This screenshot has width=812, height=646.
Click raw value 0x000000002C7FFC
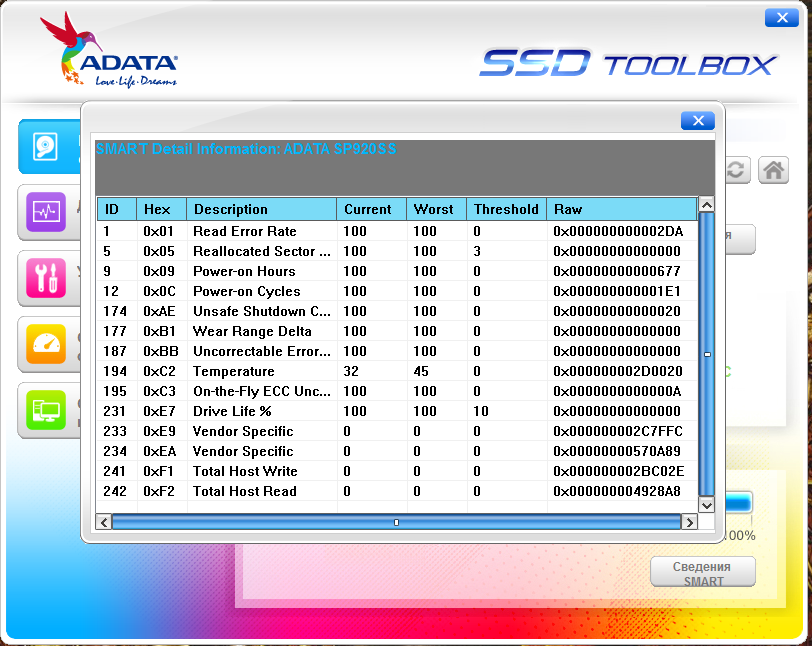(618, 431)
